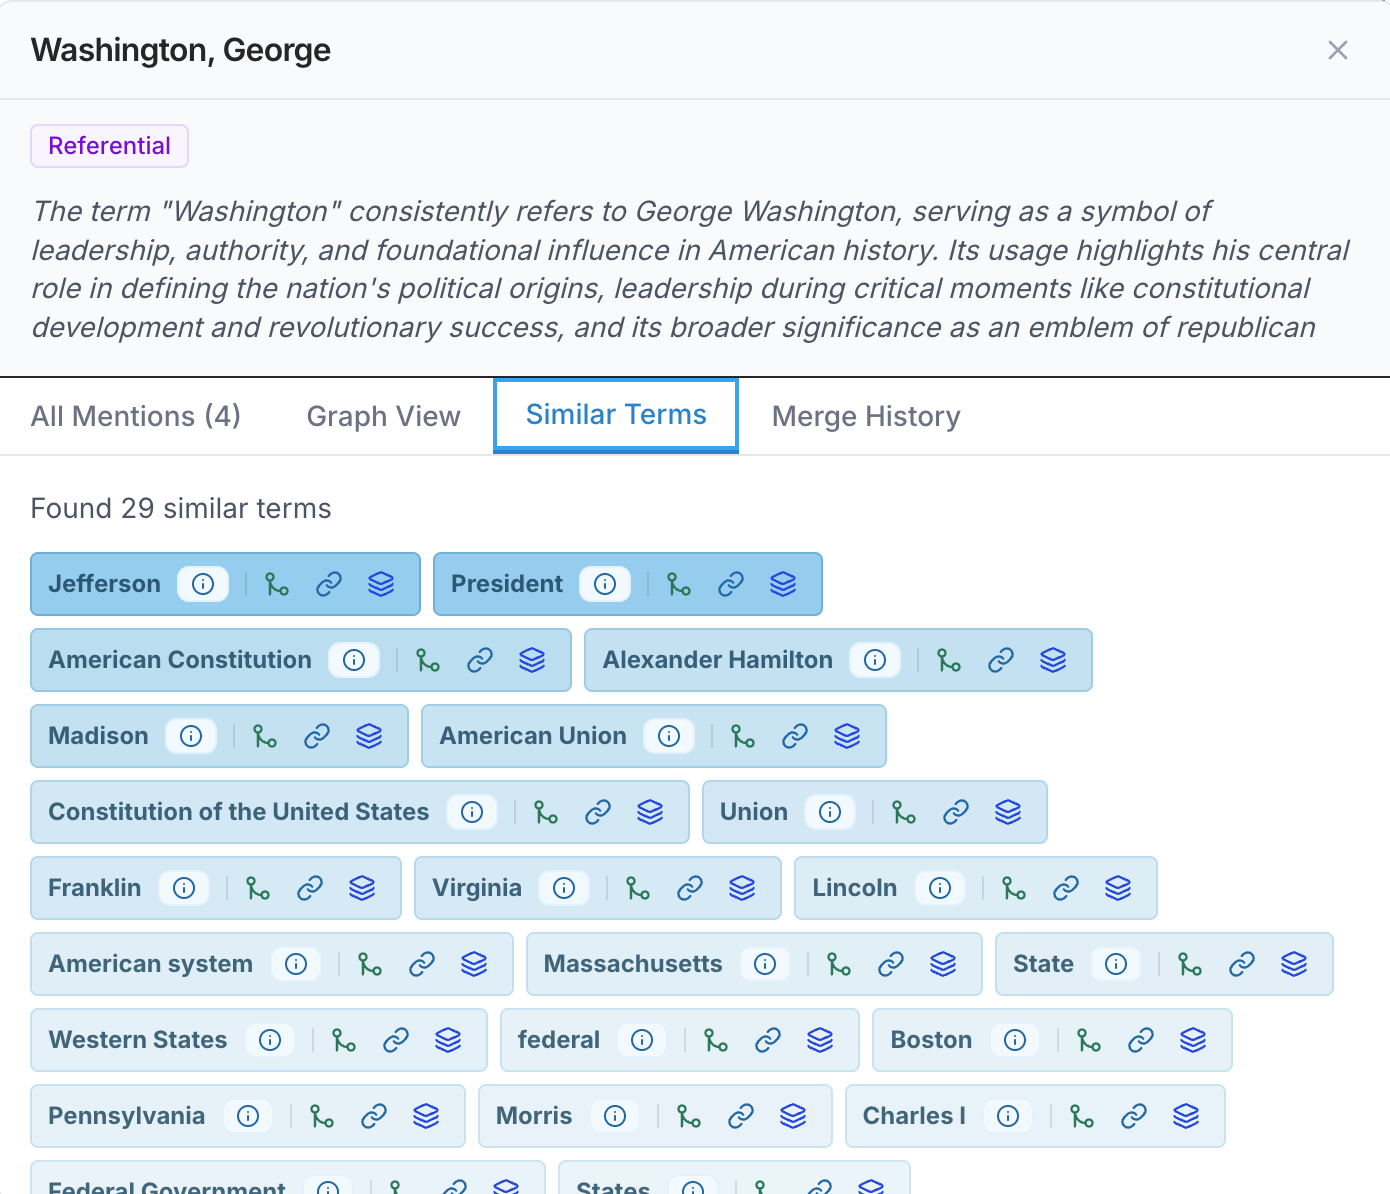Open the info popup for Massachusetts

(x=765, y=964)
